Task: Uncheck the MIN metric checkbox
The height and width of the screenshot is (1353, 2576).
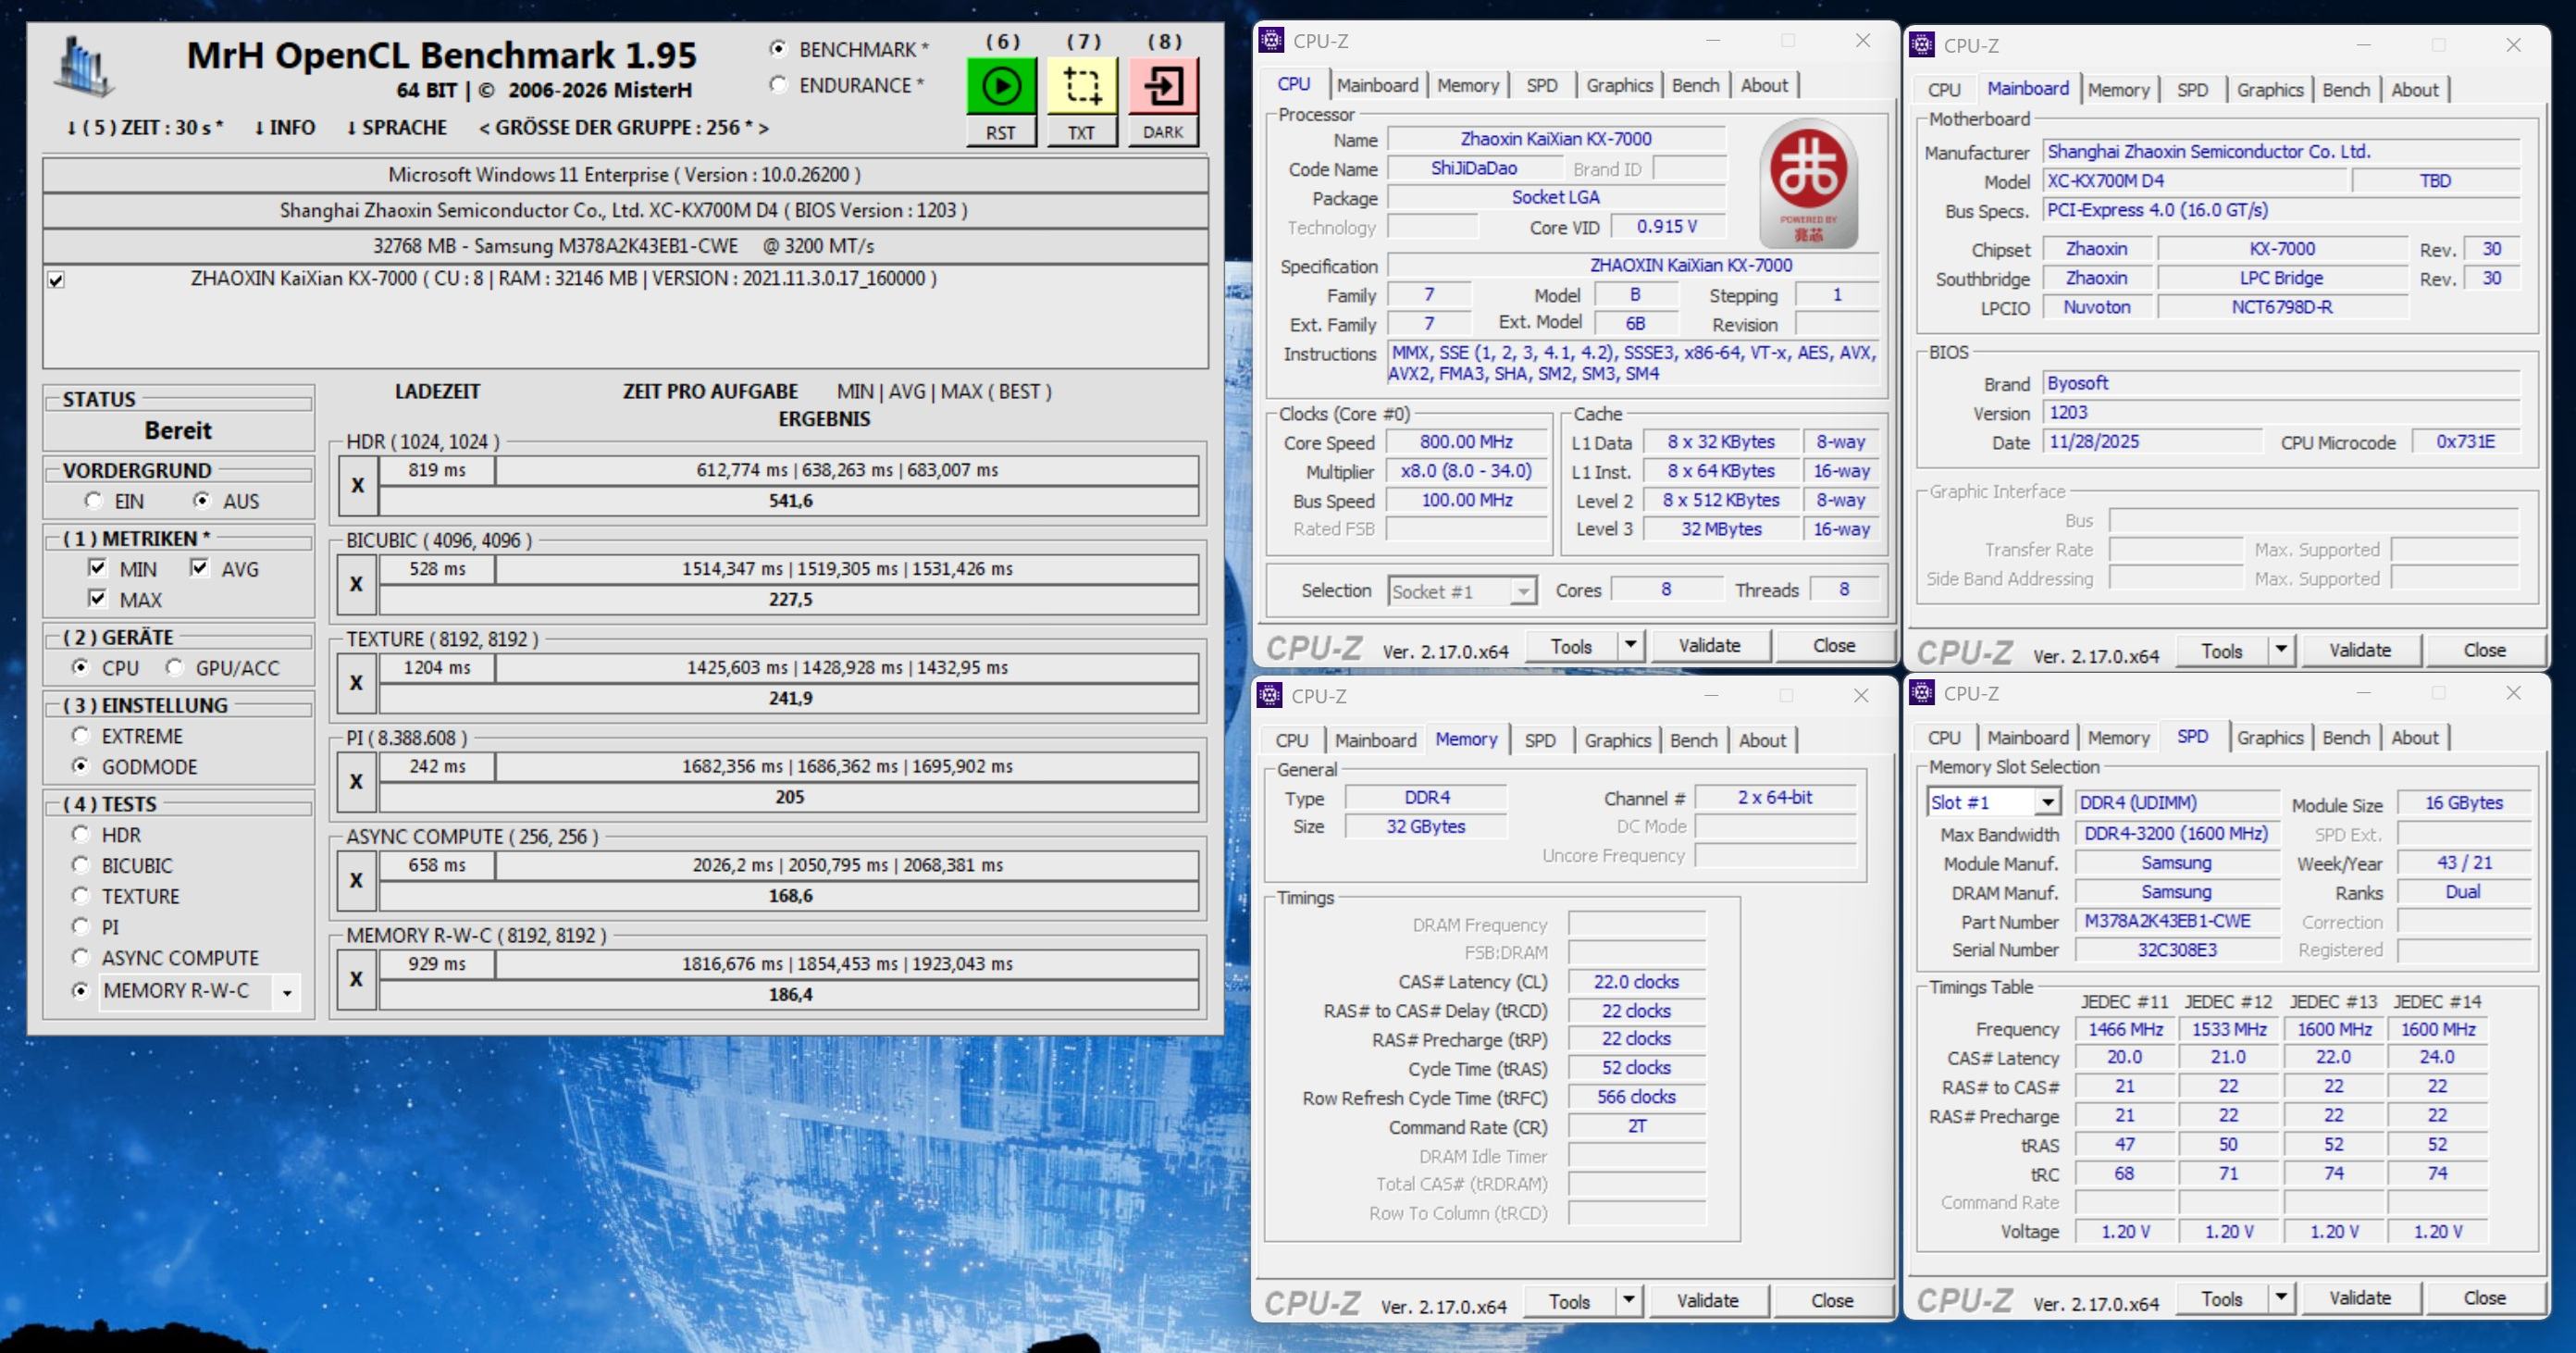Action: pyautogui.click(x=97, y=568)
